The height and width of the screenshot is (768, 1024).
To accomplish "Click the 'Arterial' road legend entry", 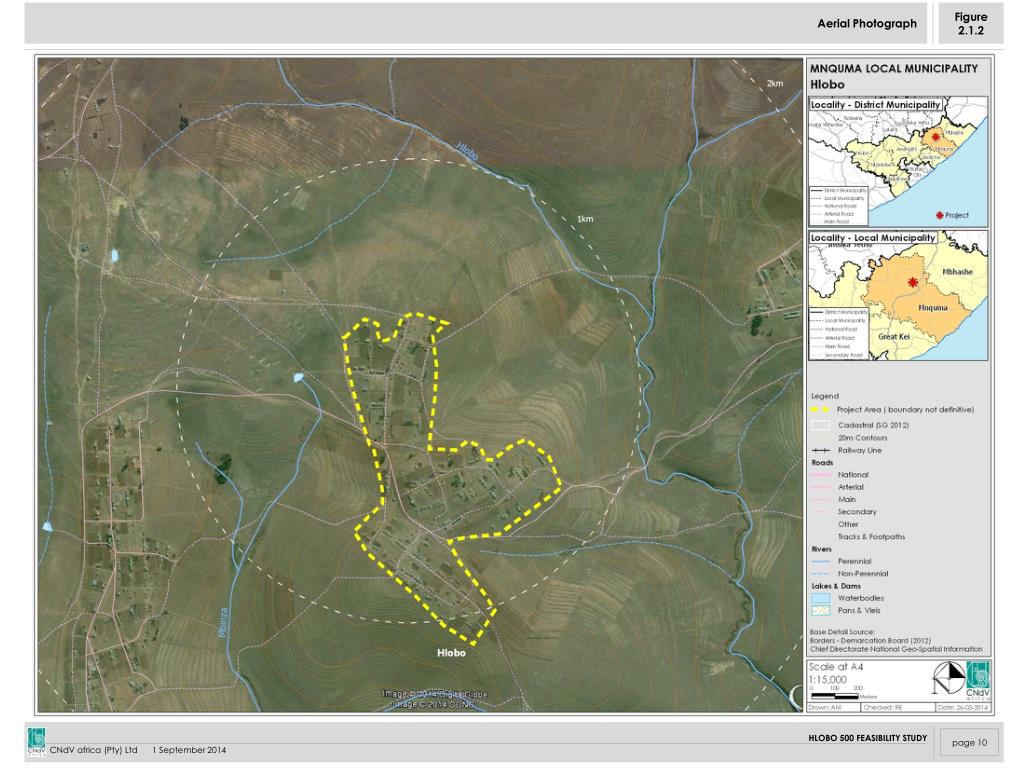I will (x=851, y=487).
